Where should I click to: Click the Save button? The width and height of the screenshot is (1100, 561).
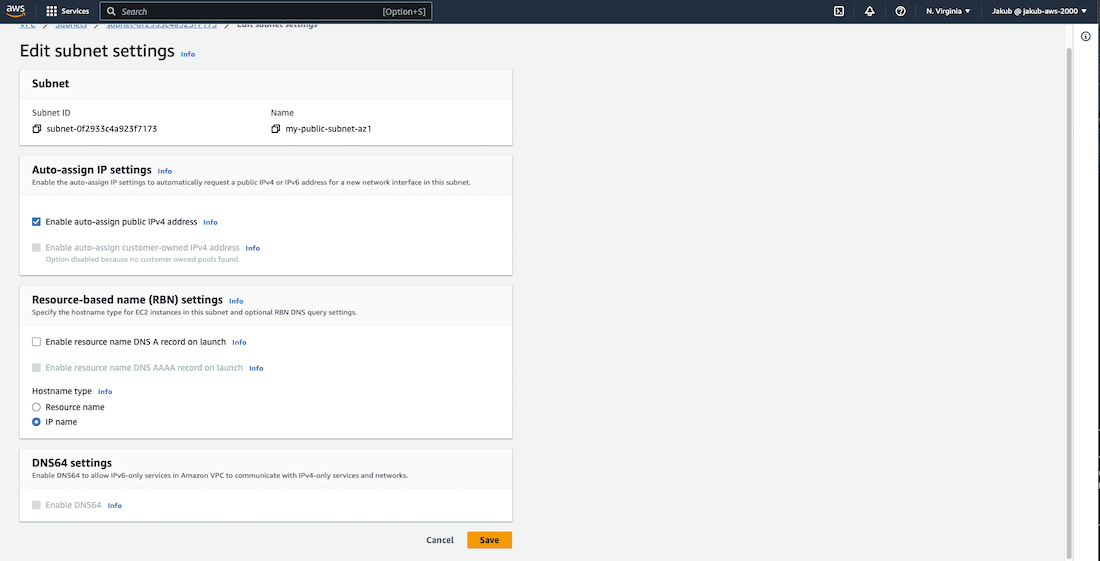[x=489, y=540]
